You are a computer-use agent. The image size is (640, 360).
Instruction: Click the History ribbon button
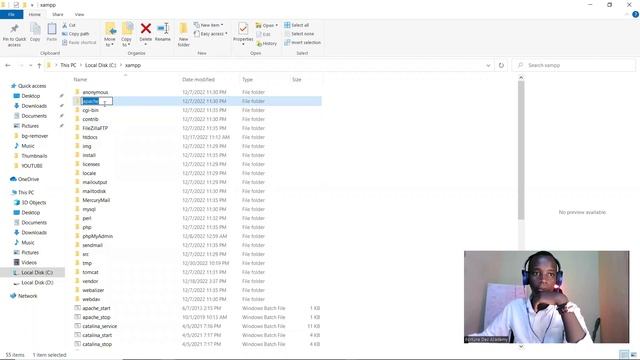click(266, 43)
